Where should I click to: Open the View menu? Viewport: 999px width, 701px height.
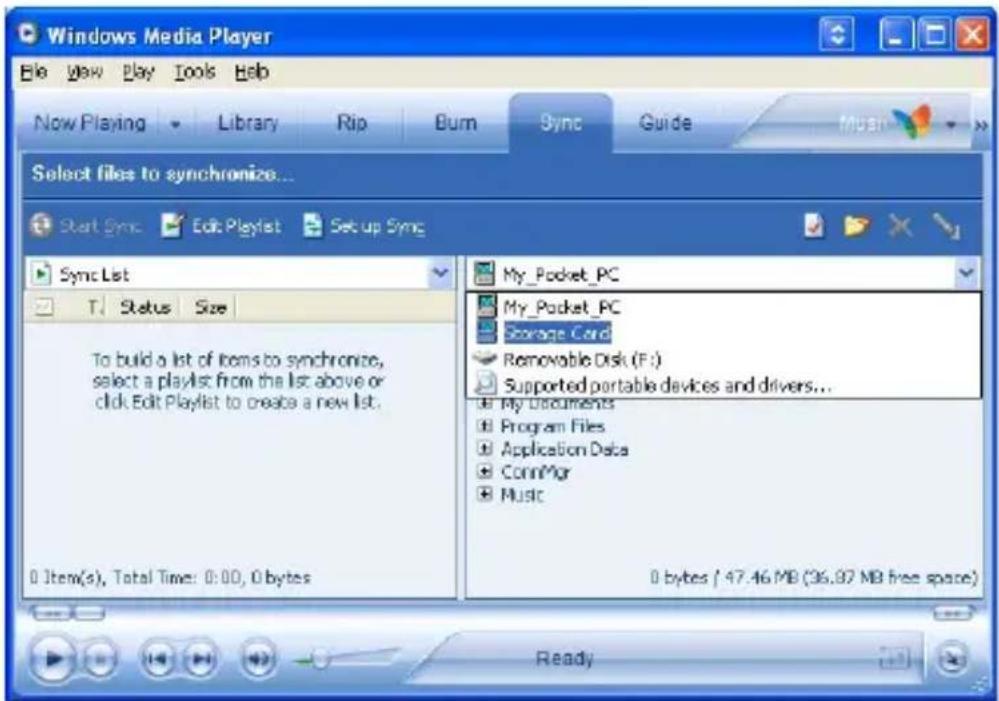(x=85, y=71)
